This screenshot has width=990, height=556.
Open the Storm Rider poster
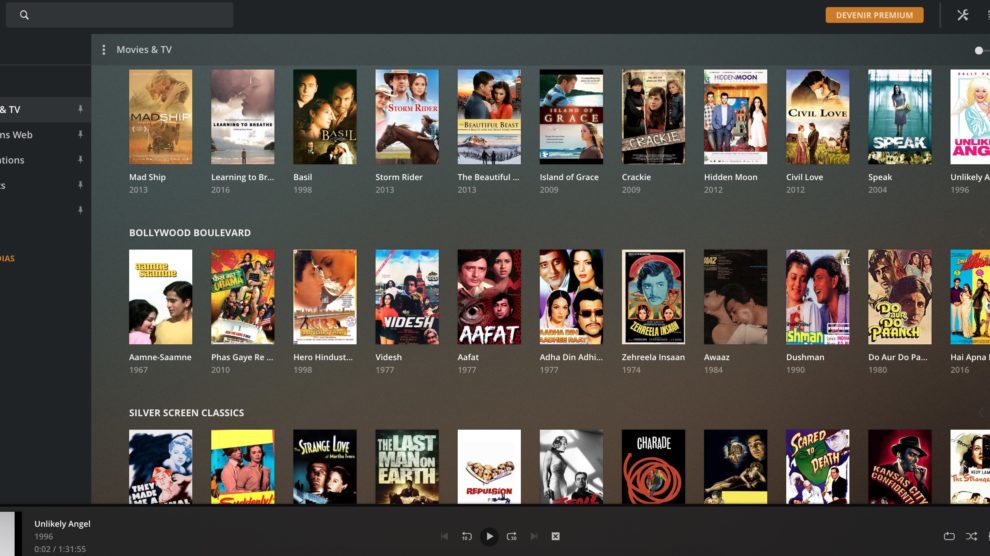pyautogui.click(x=407, y=117)
